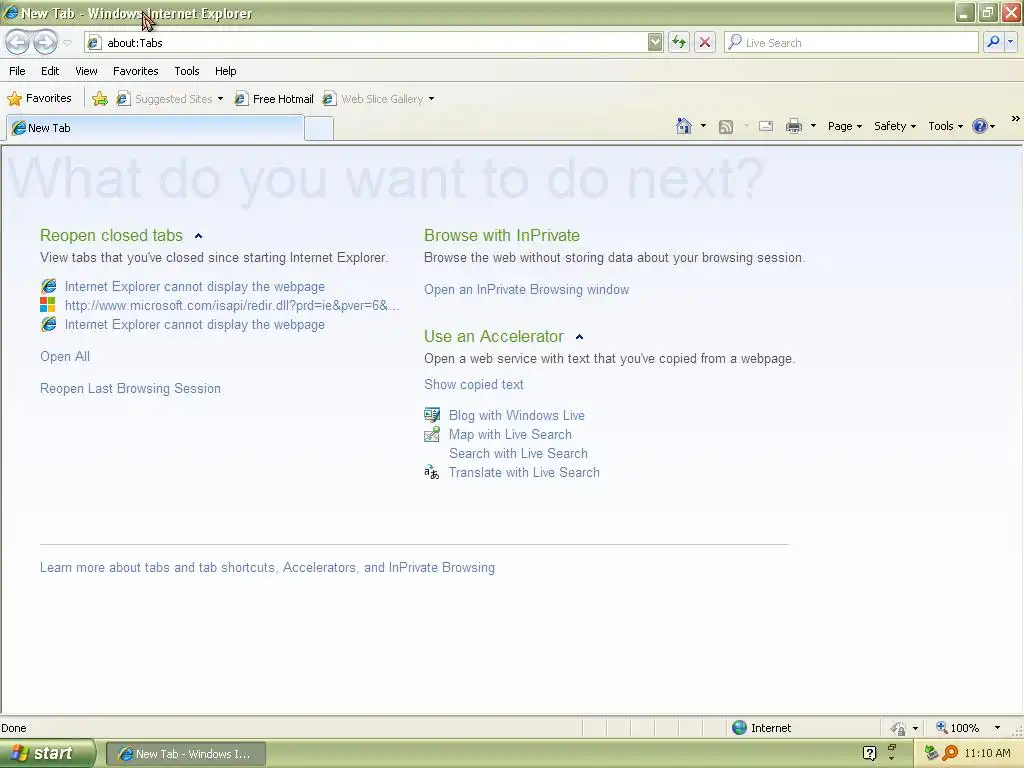Click Open an InPrivate Browsing window
1024x768 pixels.
pyautogui.click(x=526, y=289)
